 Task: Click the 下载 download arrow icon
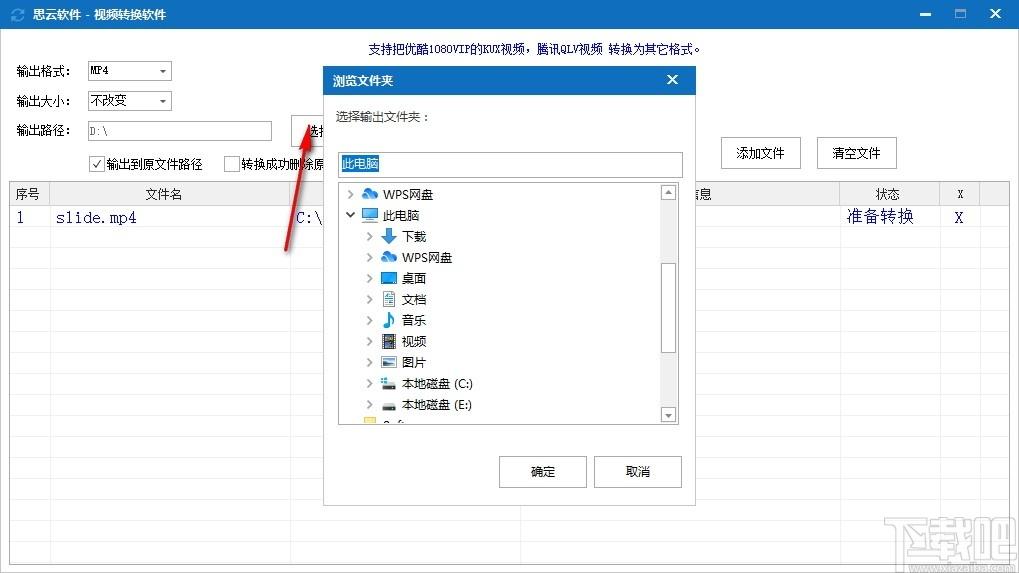(389, 236)
